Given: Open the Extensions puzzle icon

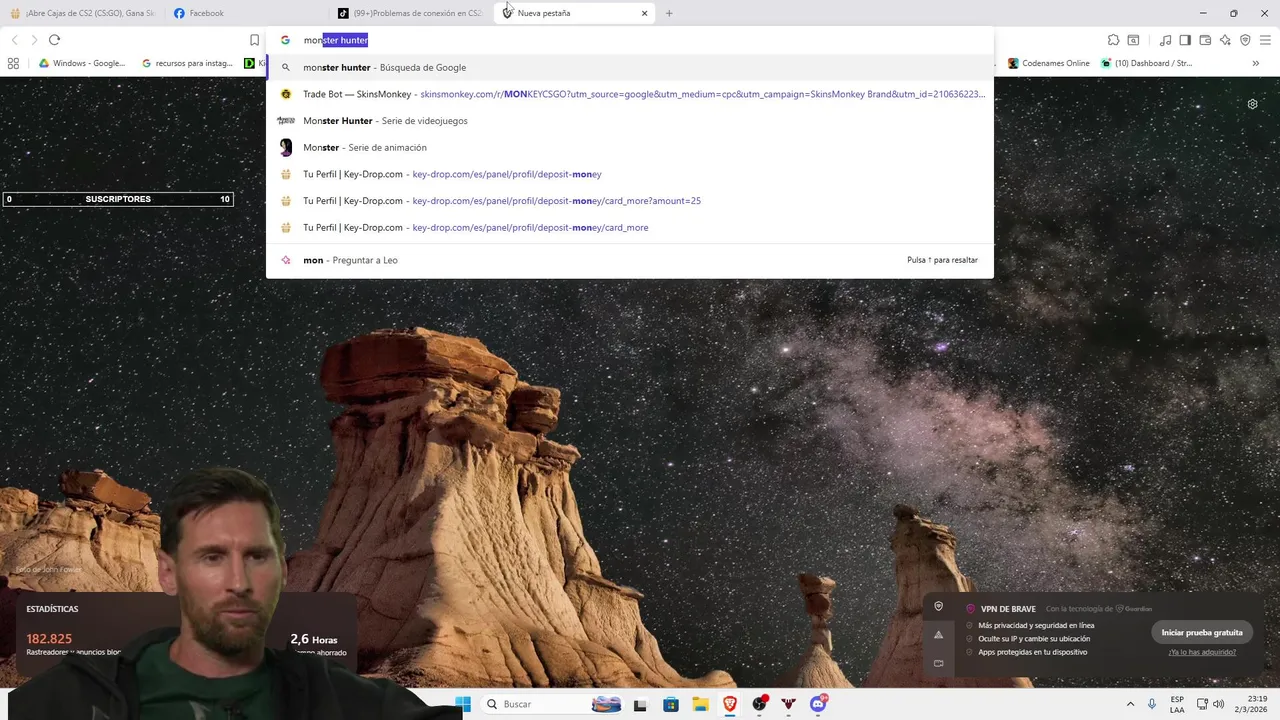Looking at the screenshot, I should click(1113, 40).
